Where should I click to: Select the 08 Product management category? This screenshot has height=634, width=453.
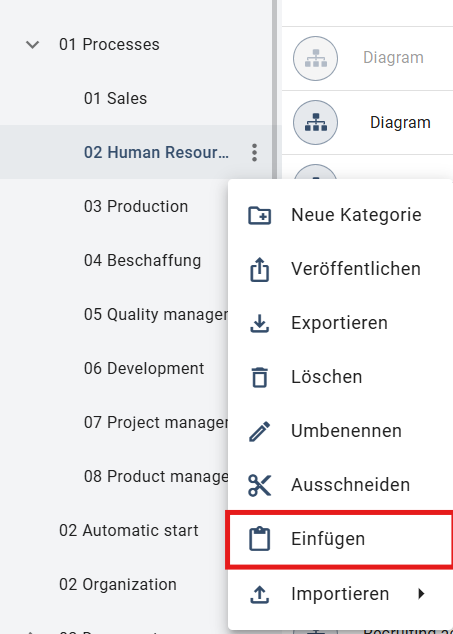coord(156,476)
